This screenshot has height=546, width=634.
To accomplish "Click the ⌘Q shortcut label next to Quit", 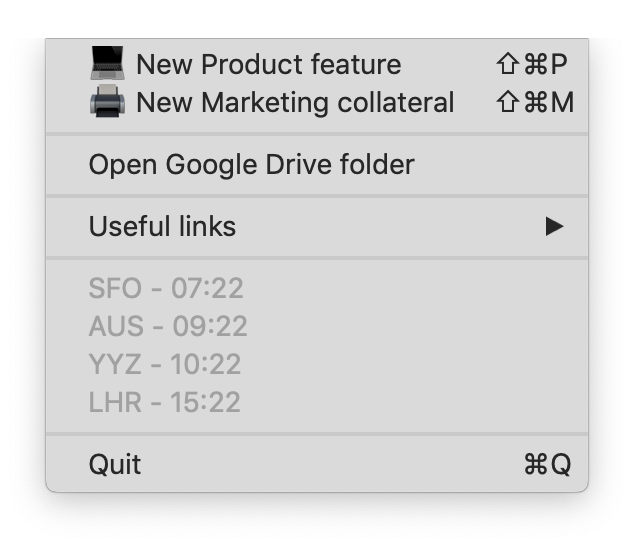I will (547, 464).
